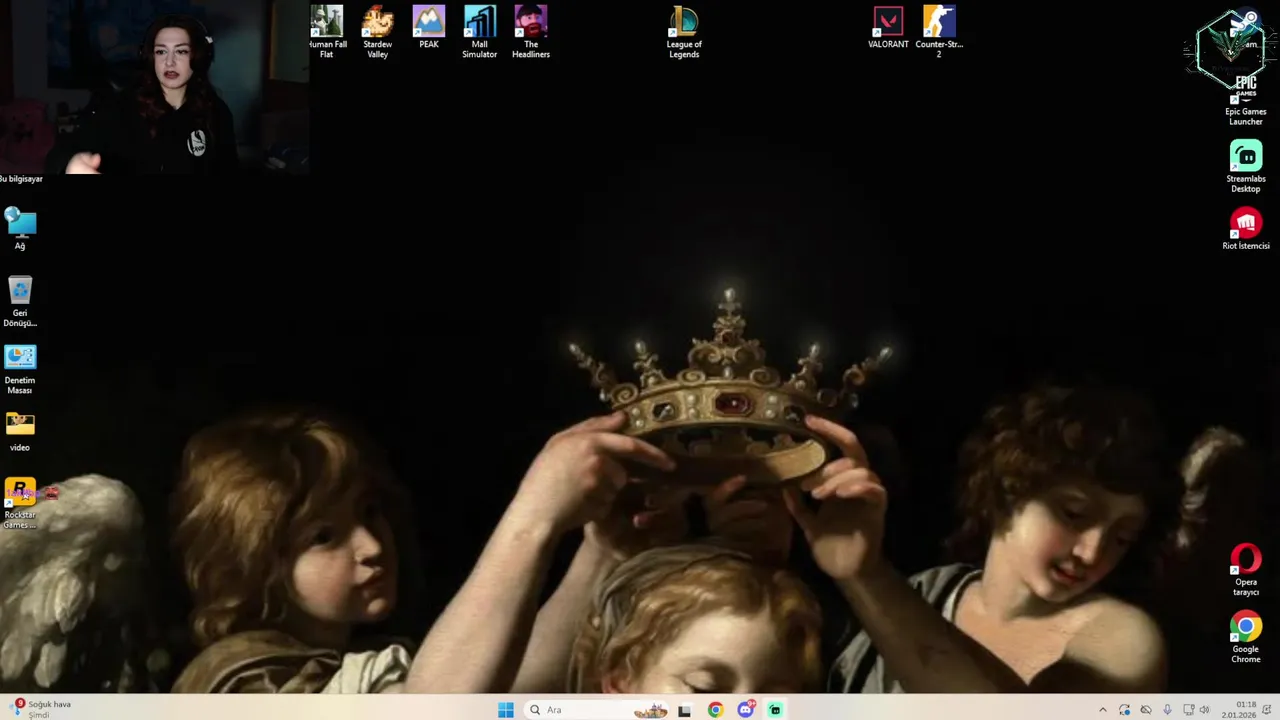The image size is (1280, 720).
Task: Open the Streamlabs Desktop shortcut
Action: (1246, 166)
